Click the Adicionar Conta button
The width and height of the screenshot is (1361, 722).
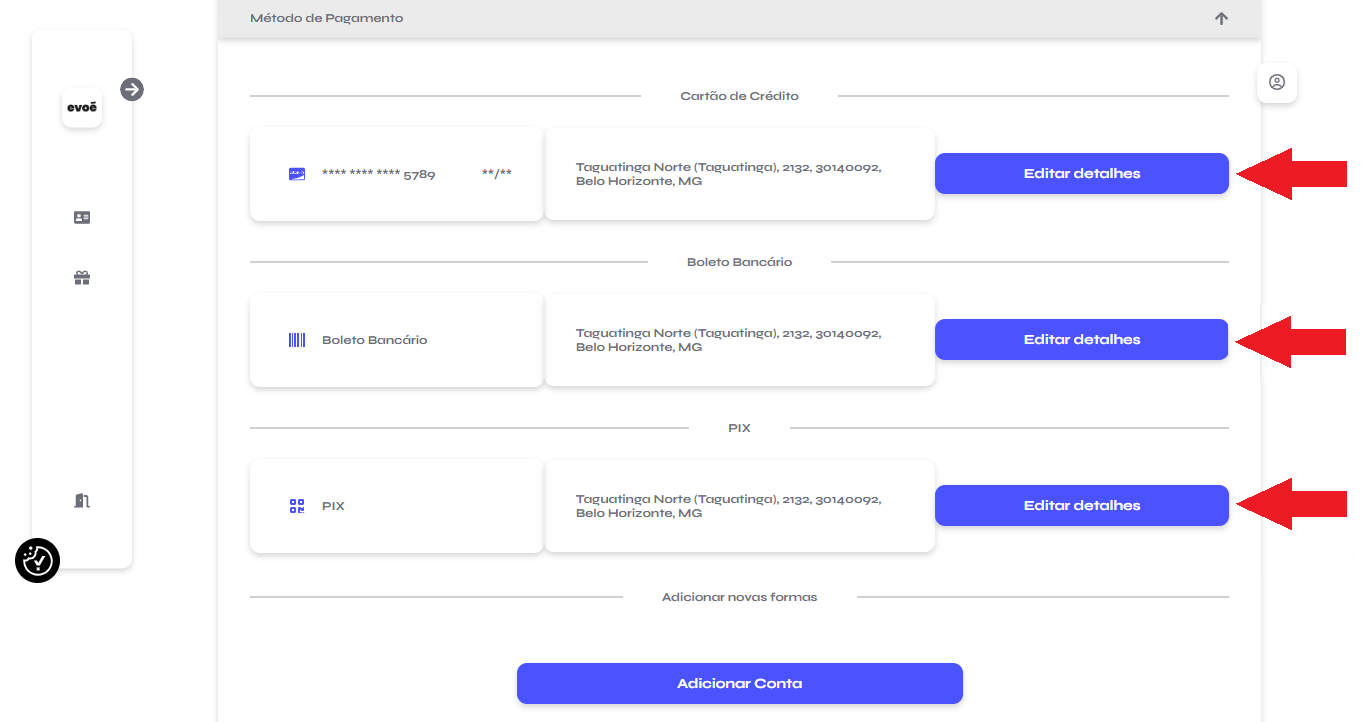pos(739,684)
